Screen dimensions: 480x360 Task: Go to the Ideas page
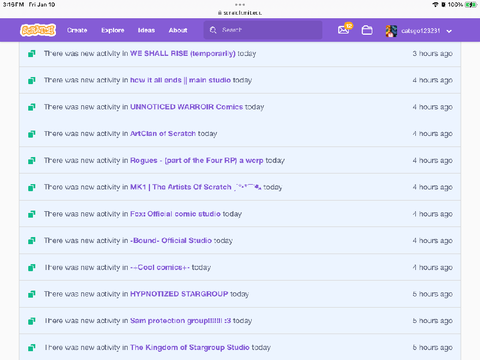146,30
